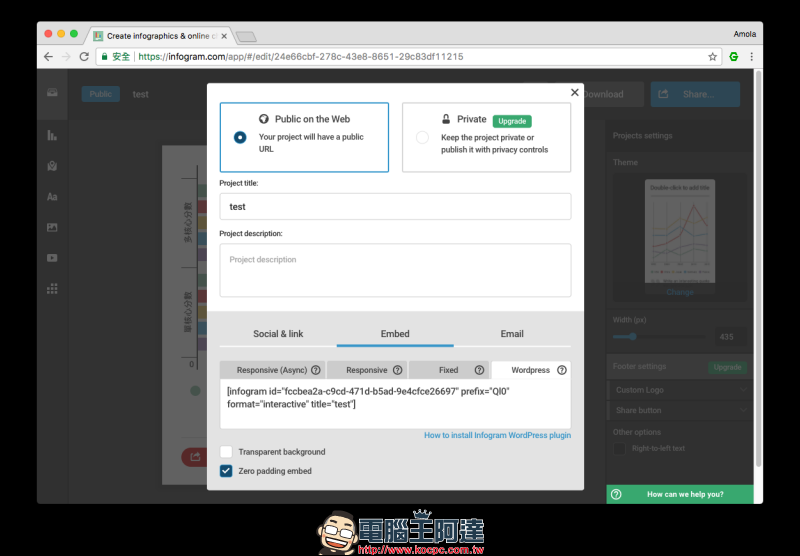The image size is (800, 556).
Task: Switch to the Email tab
Action: [x=512, y=334]
